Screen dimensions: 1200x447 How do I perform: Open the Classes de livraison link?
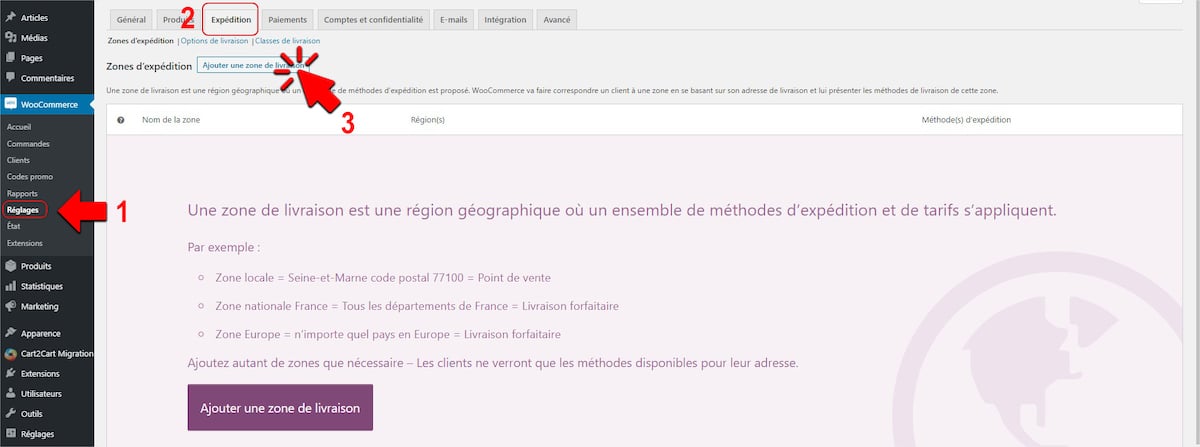(288, 41)
